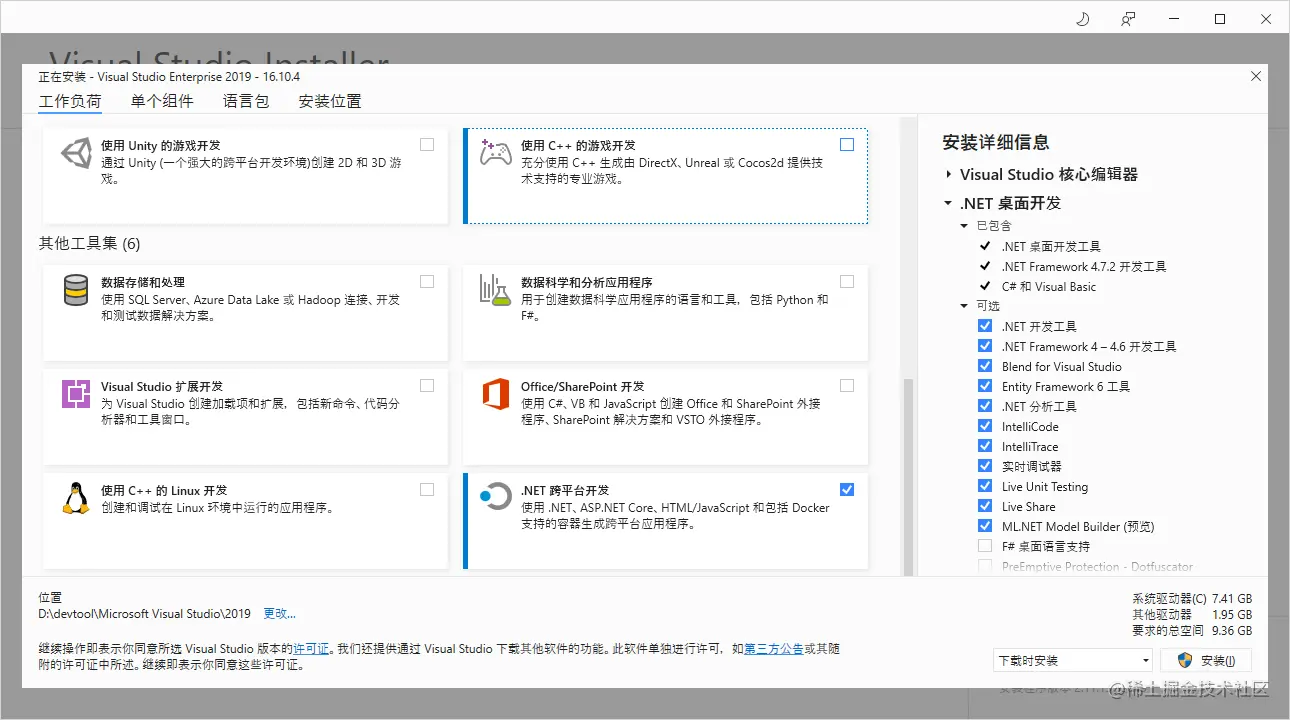1290x720 pixels.
Task: Click the .NET cross-platform circle icon
Action: tap(496, 496)
